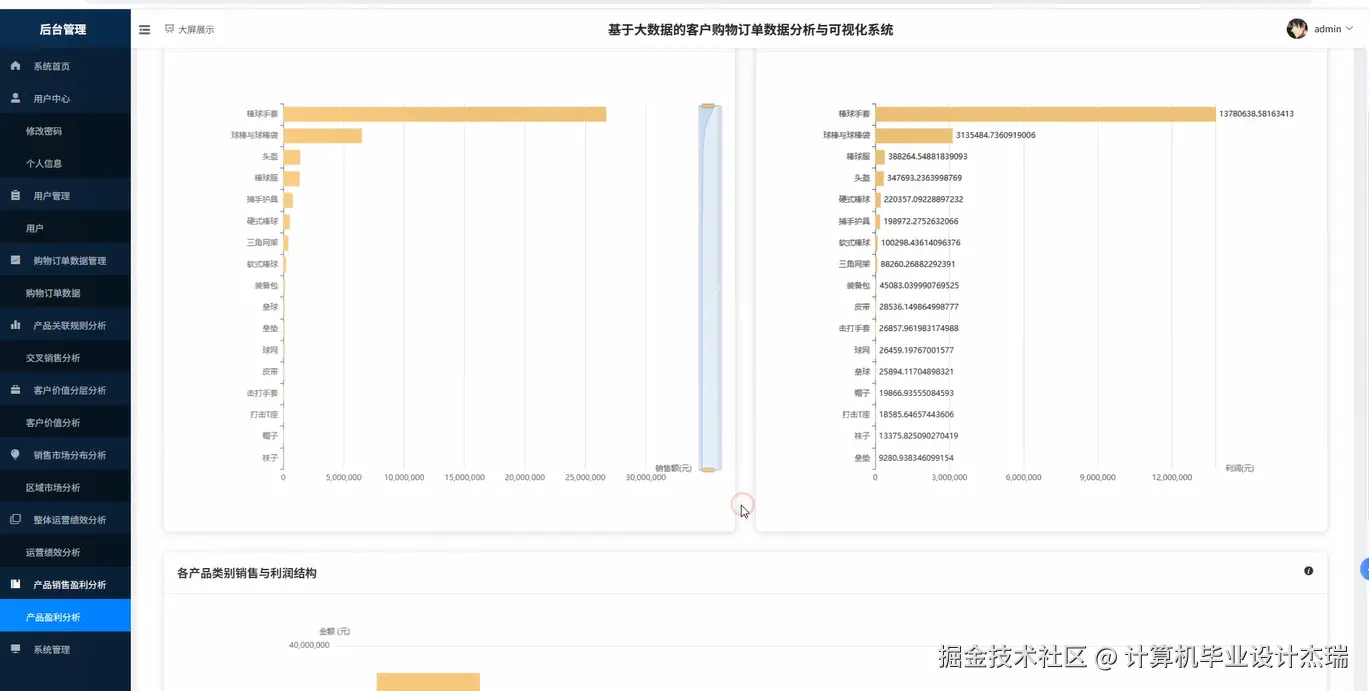Click the profit value 347693.2363998769
The height and width of the screenshot is (691, 1369).
[925, 178]
